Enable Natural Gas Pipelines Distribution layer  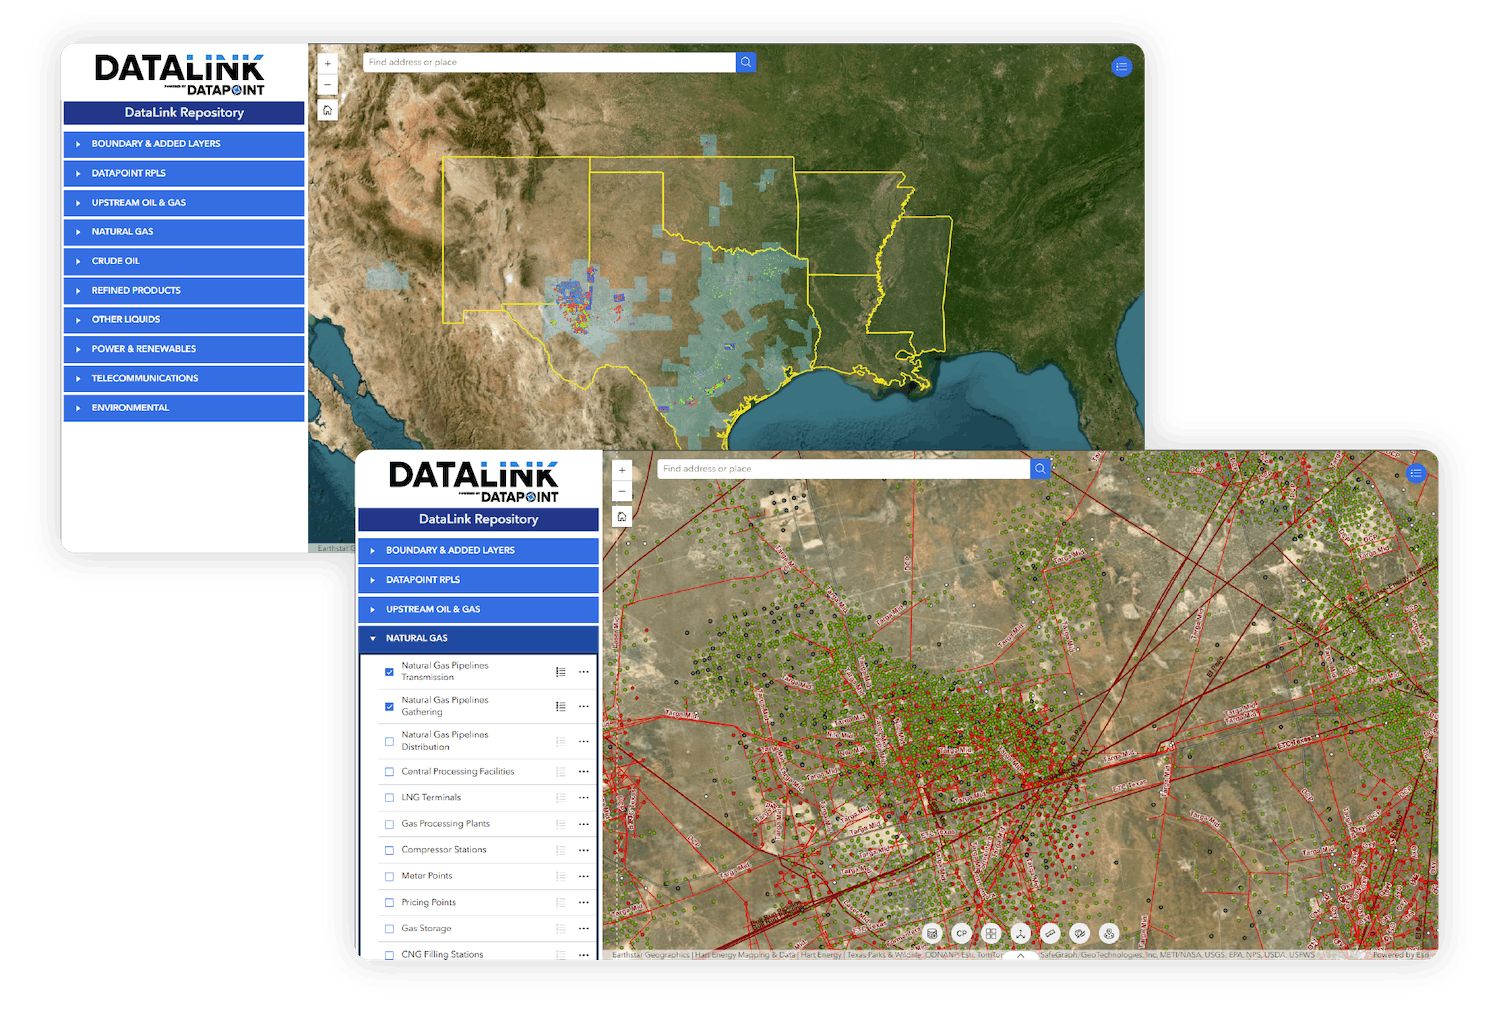coord(389,741)
